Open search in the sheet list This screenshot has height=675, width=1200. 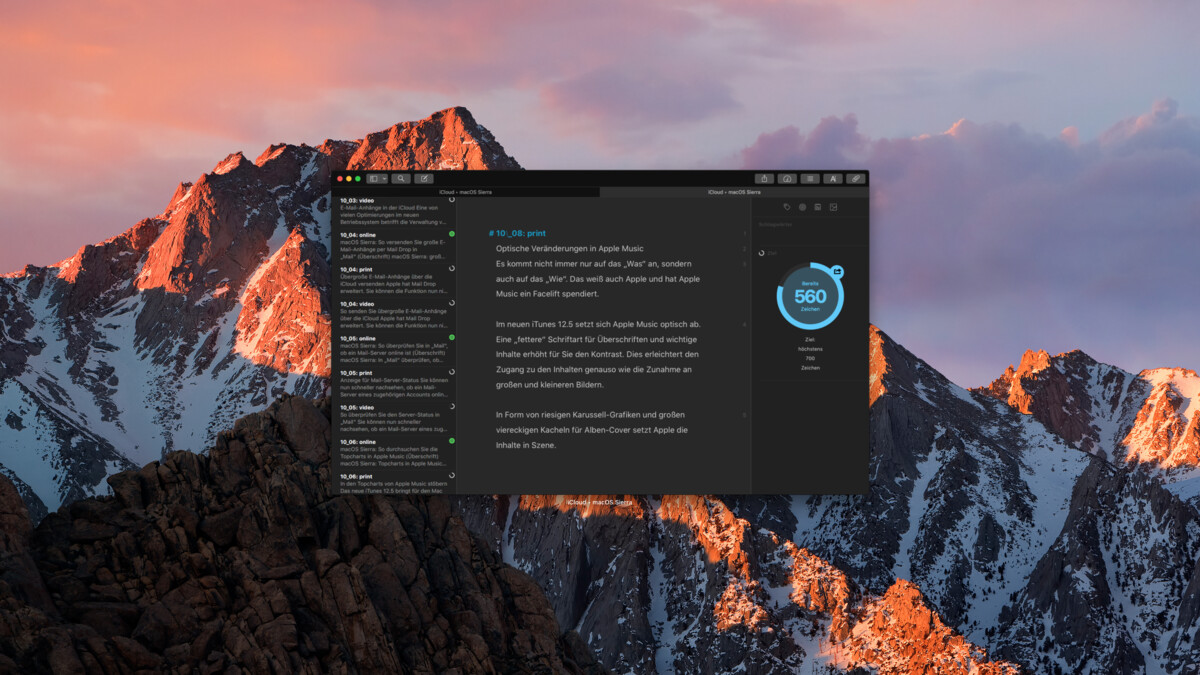coord(400,179)
